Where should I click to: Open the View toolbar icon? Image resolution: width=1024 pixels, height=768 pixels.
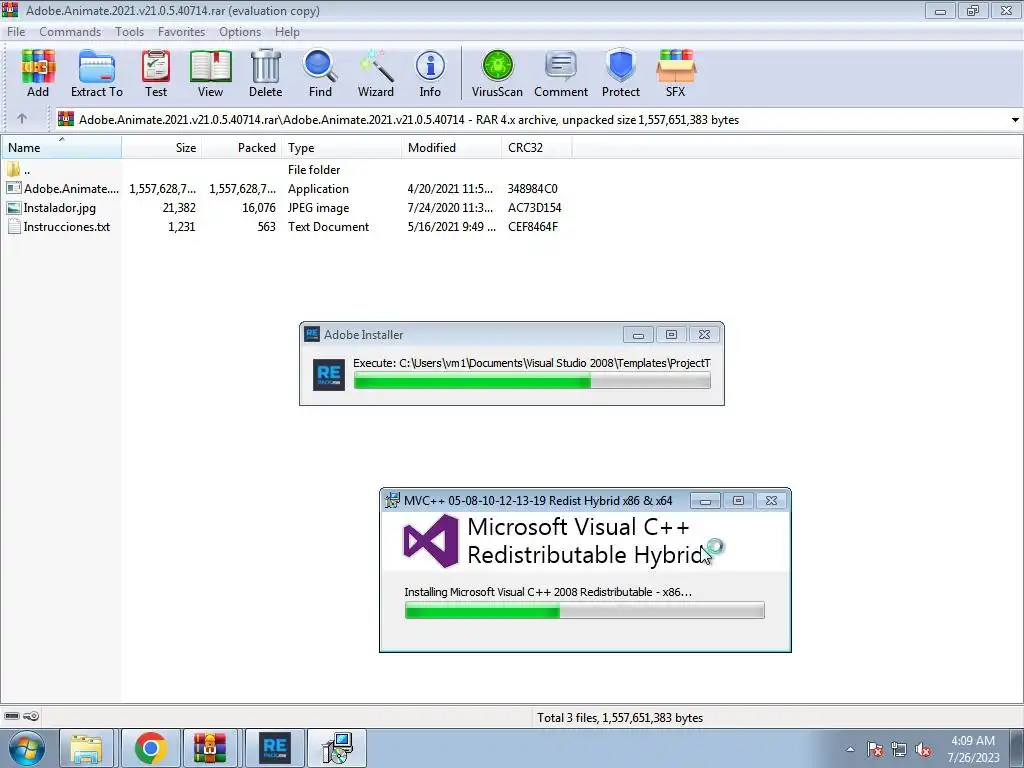click(x=210, y=73)
